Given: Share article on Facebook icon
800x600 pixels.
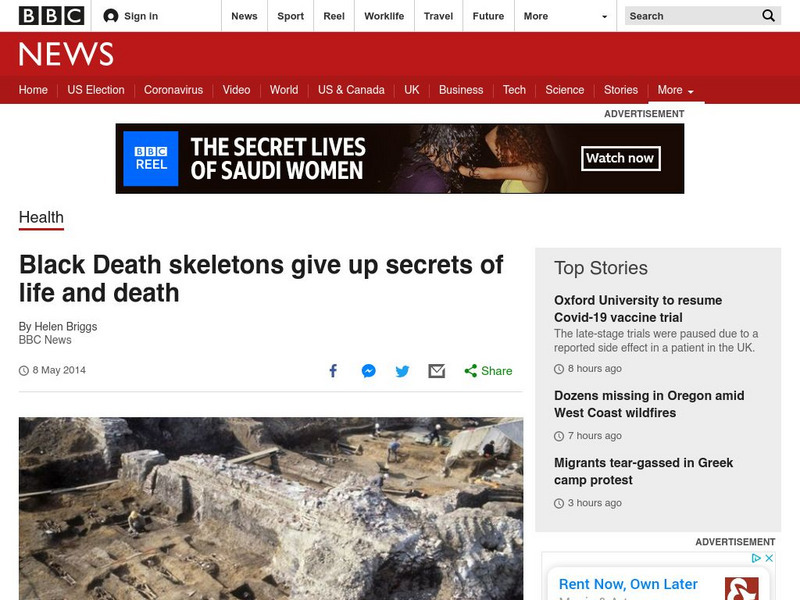Looking at the screenshot, I should coord(333,371).
